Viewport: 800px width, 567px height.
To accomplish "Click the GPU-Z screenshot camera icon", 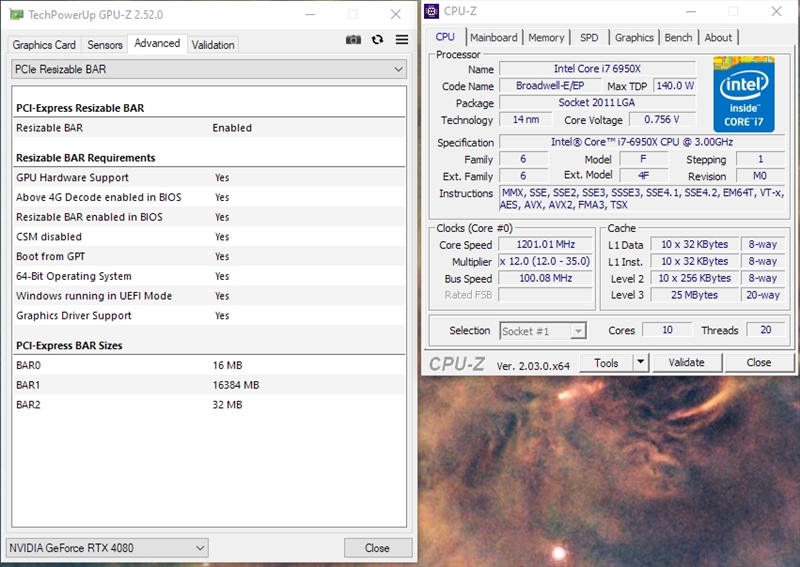I will point(353,40).
